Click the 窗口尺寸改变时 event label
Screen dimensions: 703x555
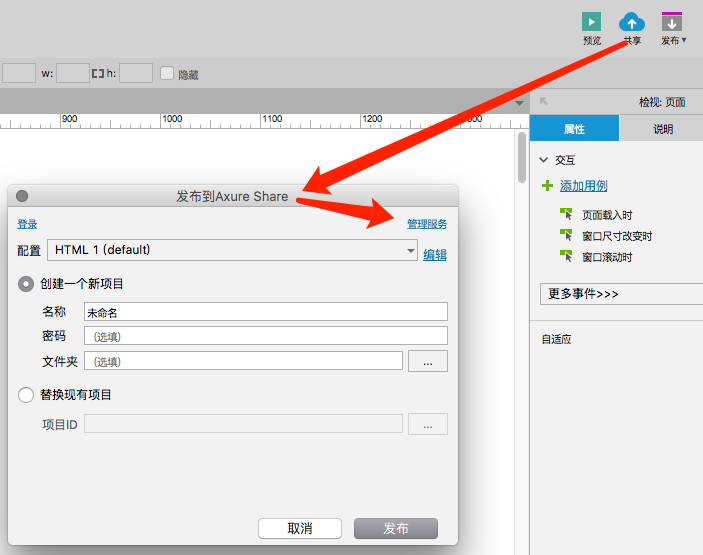pyautogui.click(x=617, y=236)
